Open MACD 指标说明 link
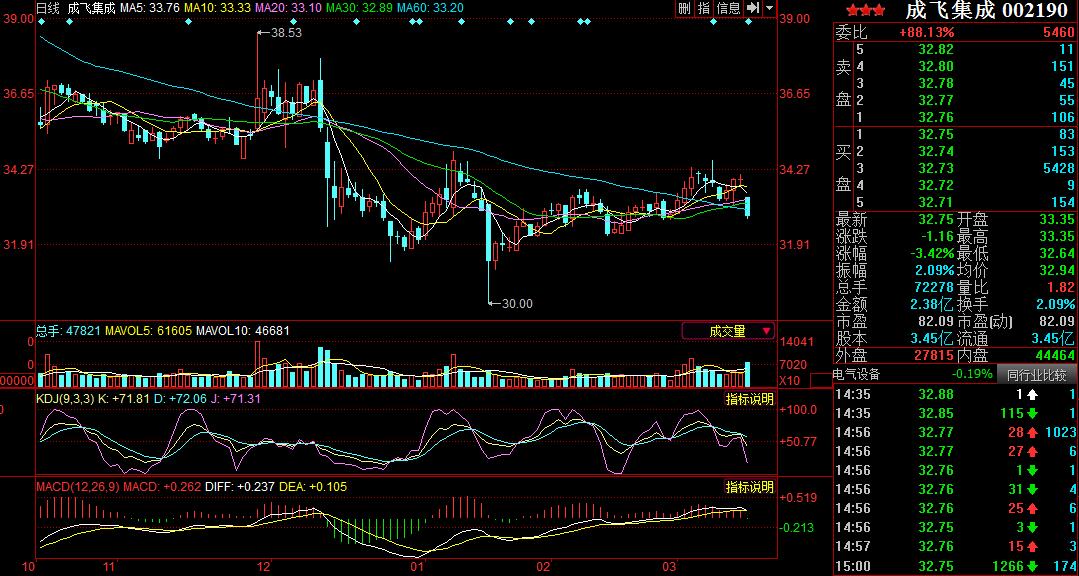The width and height of the screenshot is (1079, 576). (749, 487)
